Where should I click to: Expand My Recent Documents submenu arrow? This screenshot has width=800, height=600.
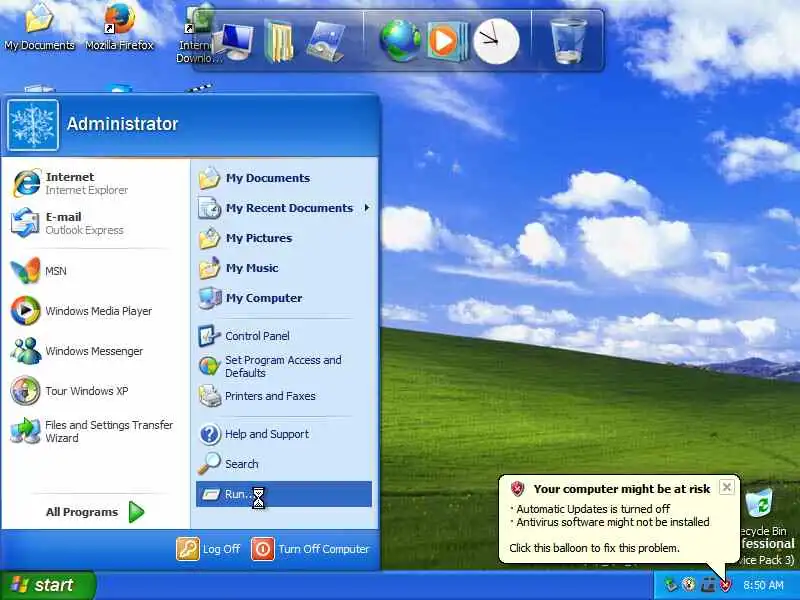[x=366, y=208]
